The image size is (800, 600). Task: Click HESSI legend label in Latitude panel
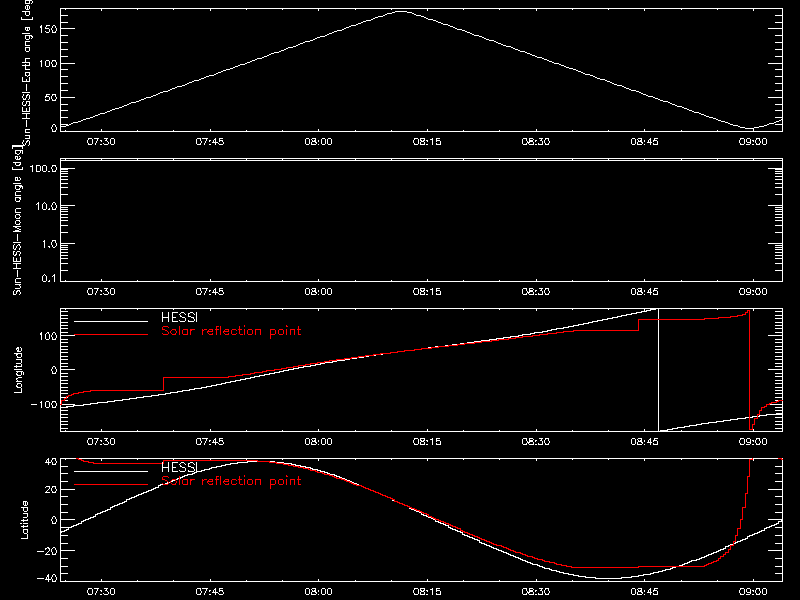pyautogui.click(x=179, y=467)
